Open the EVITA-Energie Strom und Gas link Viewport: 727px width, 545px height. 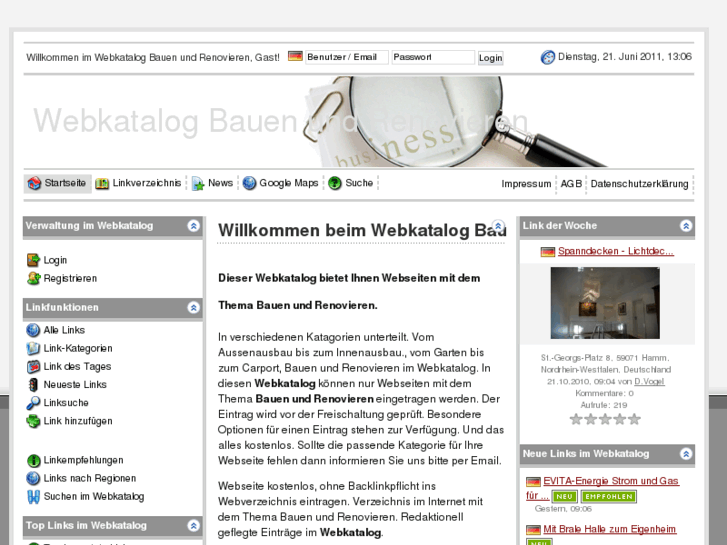[x=611, y=481]
